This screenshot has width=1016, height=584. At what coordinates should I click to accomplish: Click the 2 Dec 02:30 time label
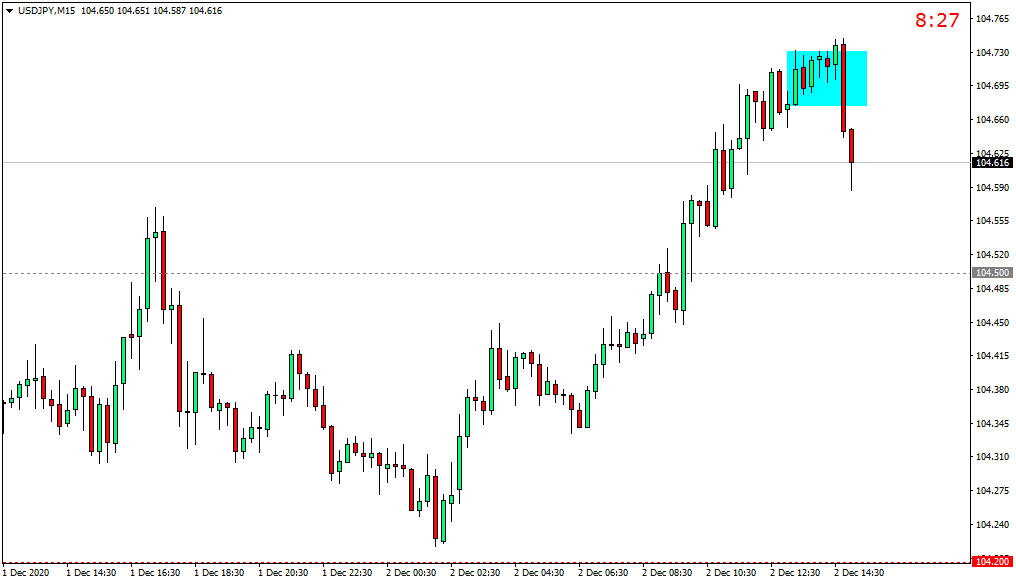[x=475, y=573]
